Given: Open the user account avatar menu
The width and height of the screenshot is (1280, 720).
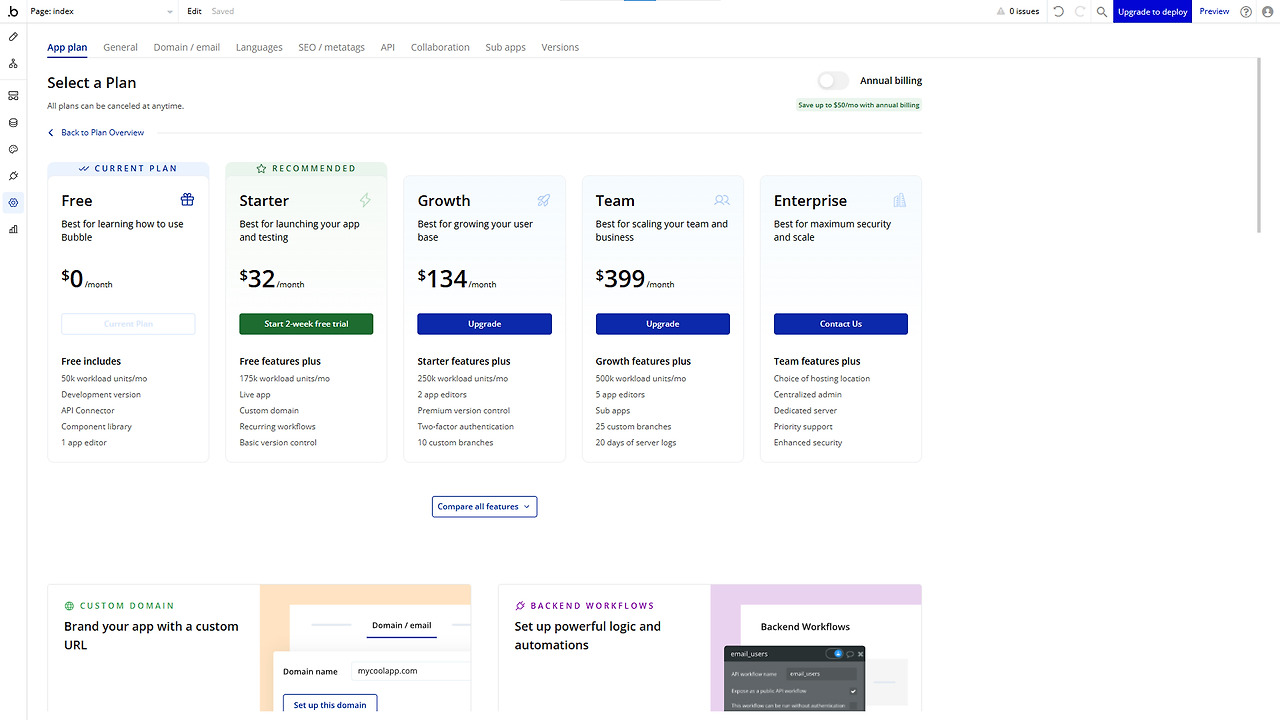Looking at the screenshot, I should point(1267,12).
